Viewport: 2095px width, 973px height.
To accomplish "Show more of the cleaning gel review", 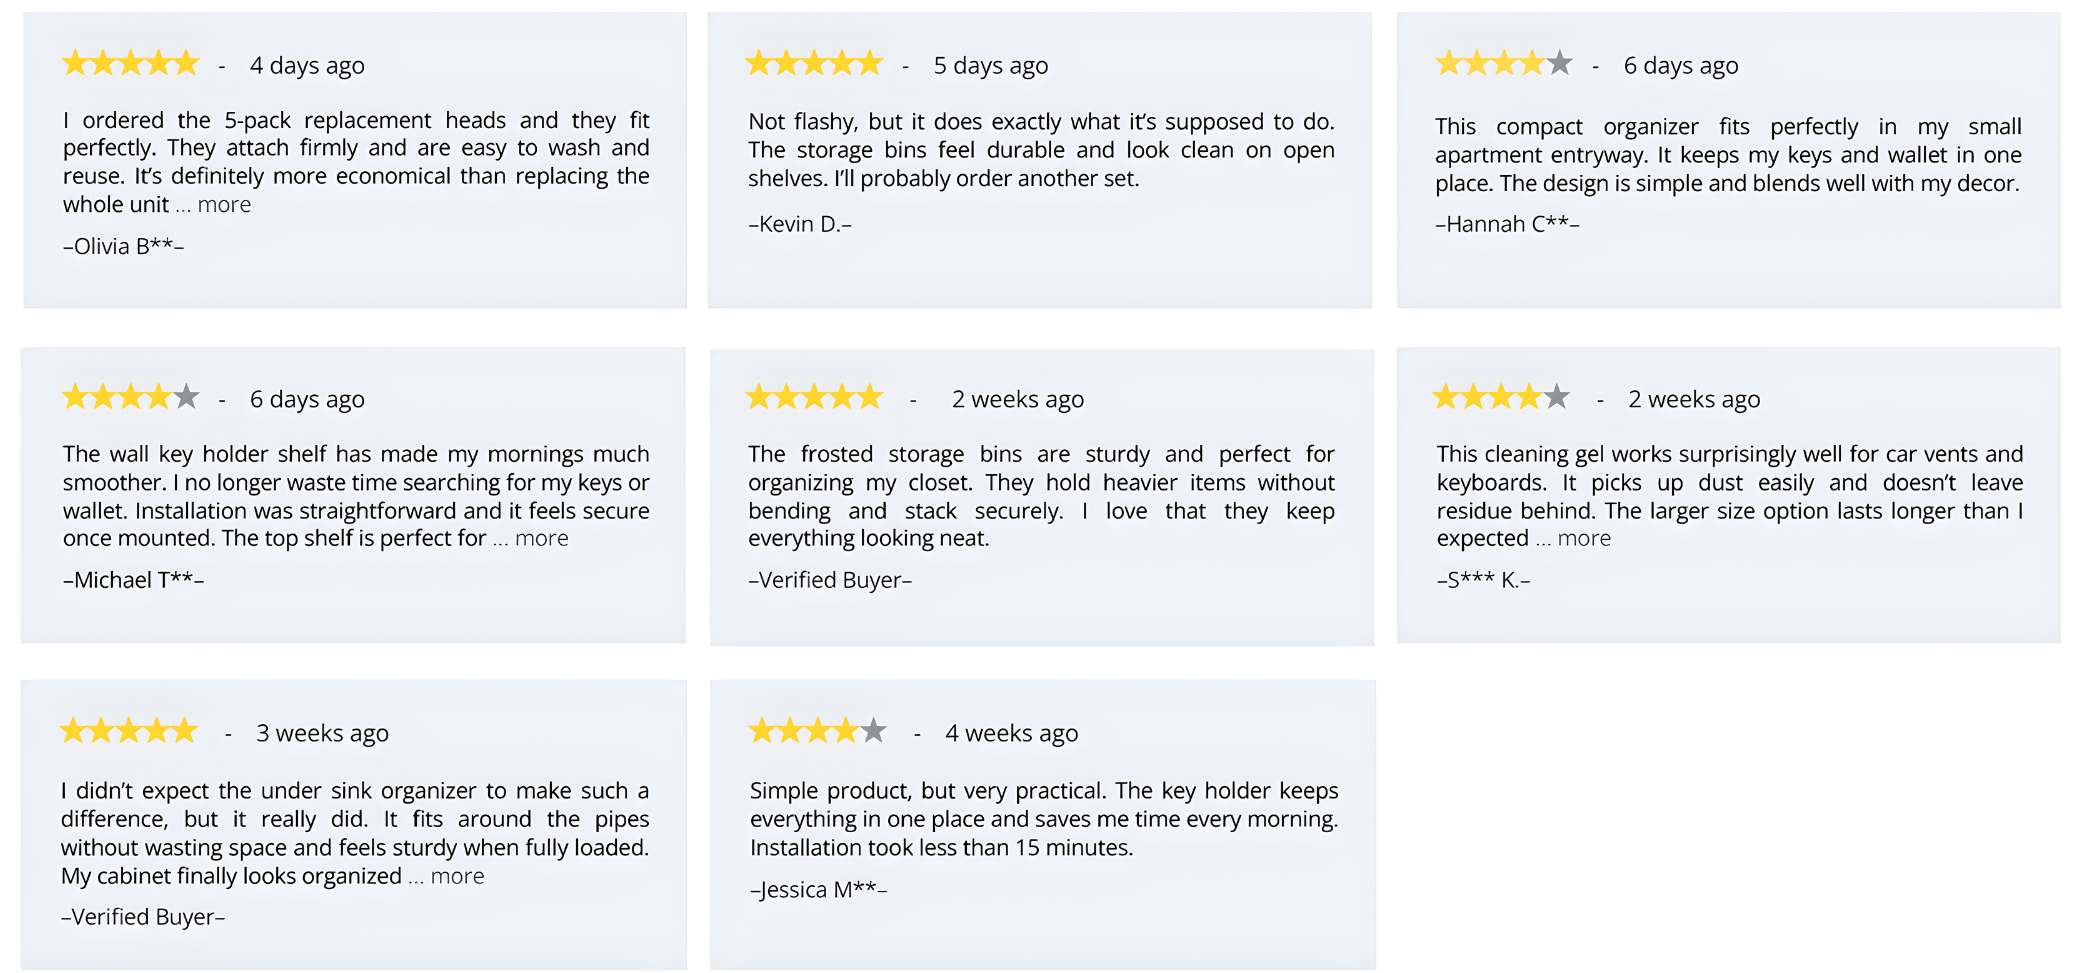I will 1584,539.
